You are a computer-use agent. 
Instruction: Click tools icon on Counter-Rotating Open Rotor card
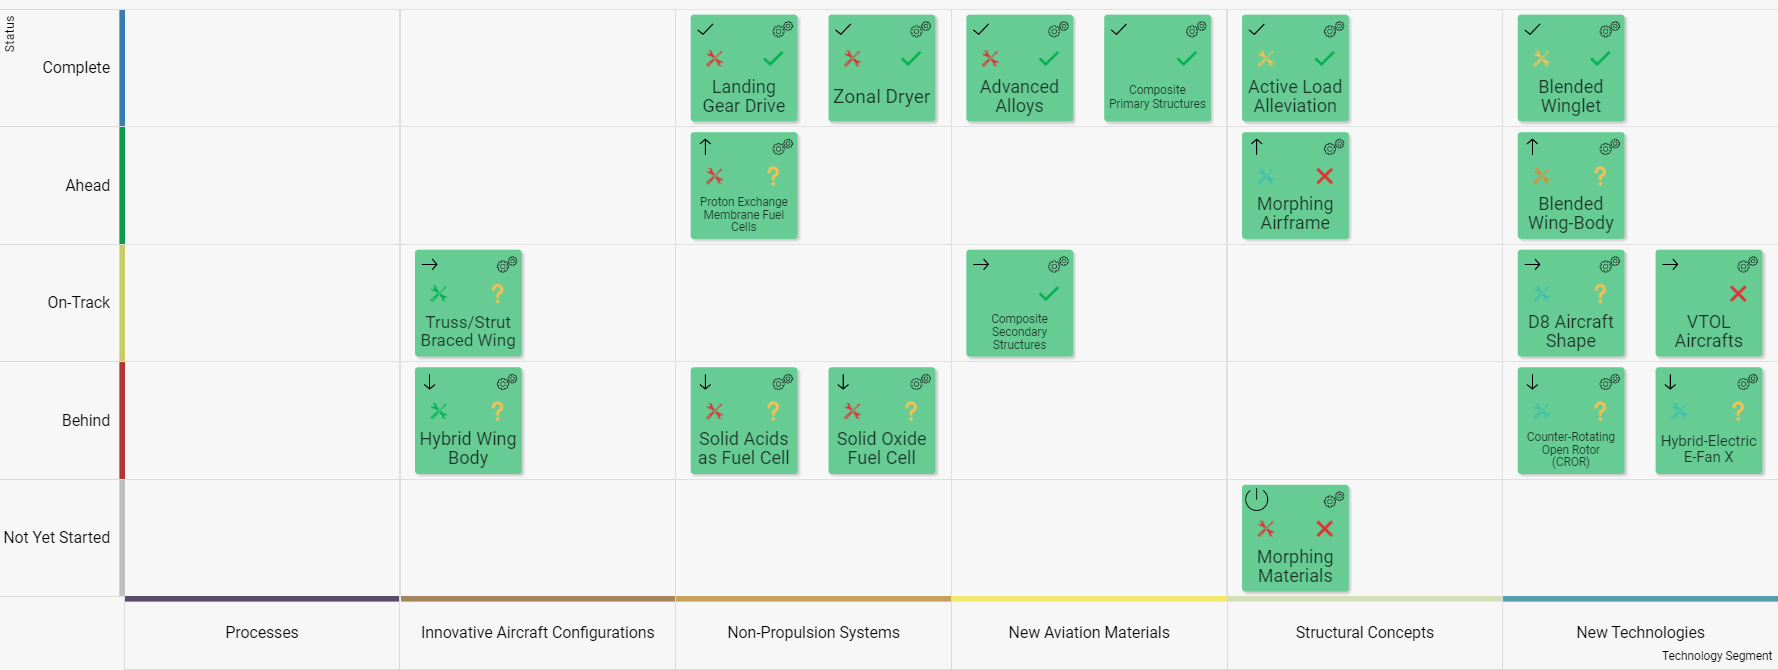pos(1542,411)
